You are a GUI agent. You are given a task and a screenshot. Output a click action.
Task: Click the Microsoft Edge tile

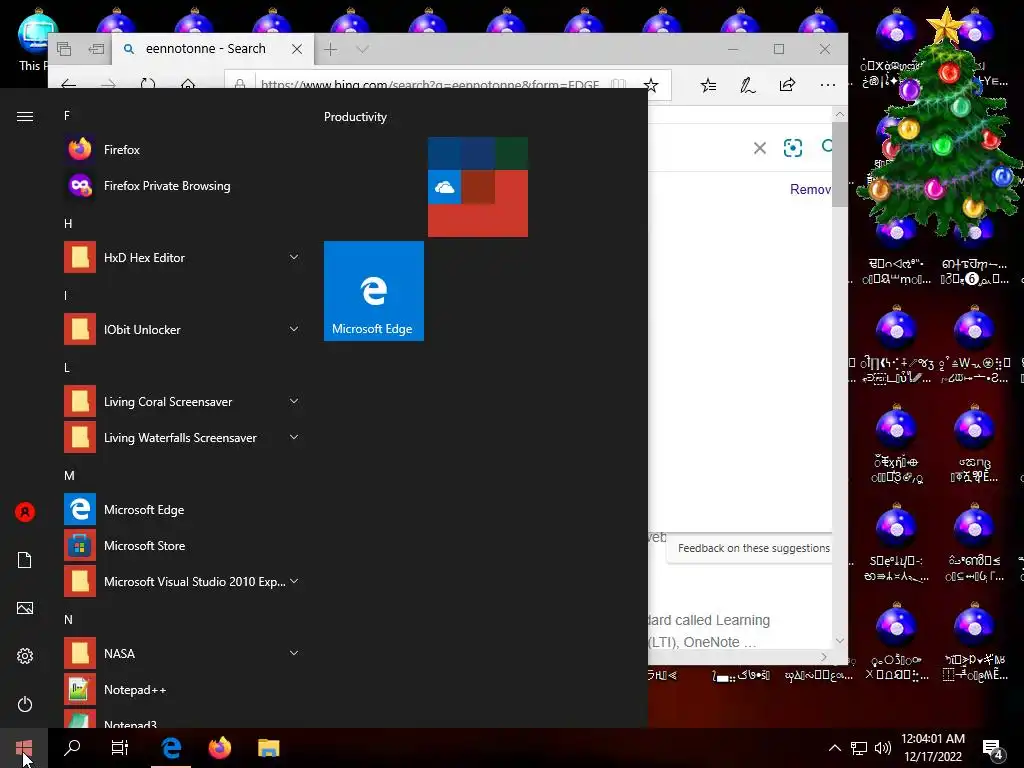point(374,291)
